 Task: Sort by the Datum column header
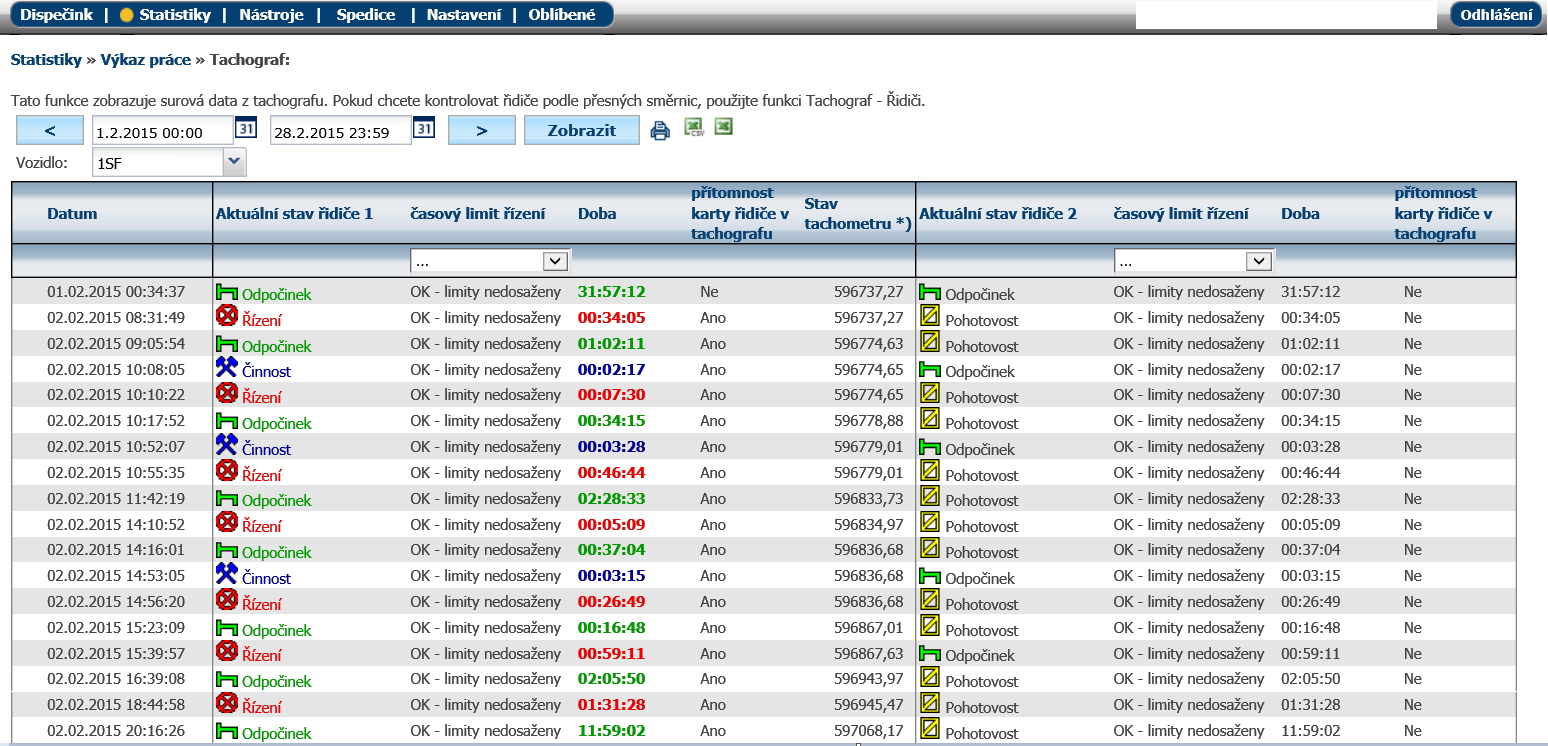coord(72,214)
